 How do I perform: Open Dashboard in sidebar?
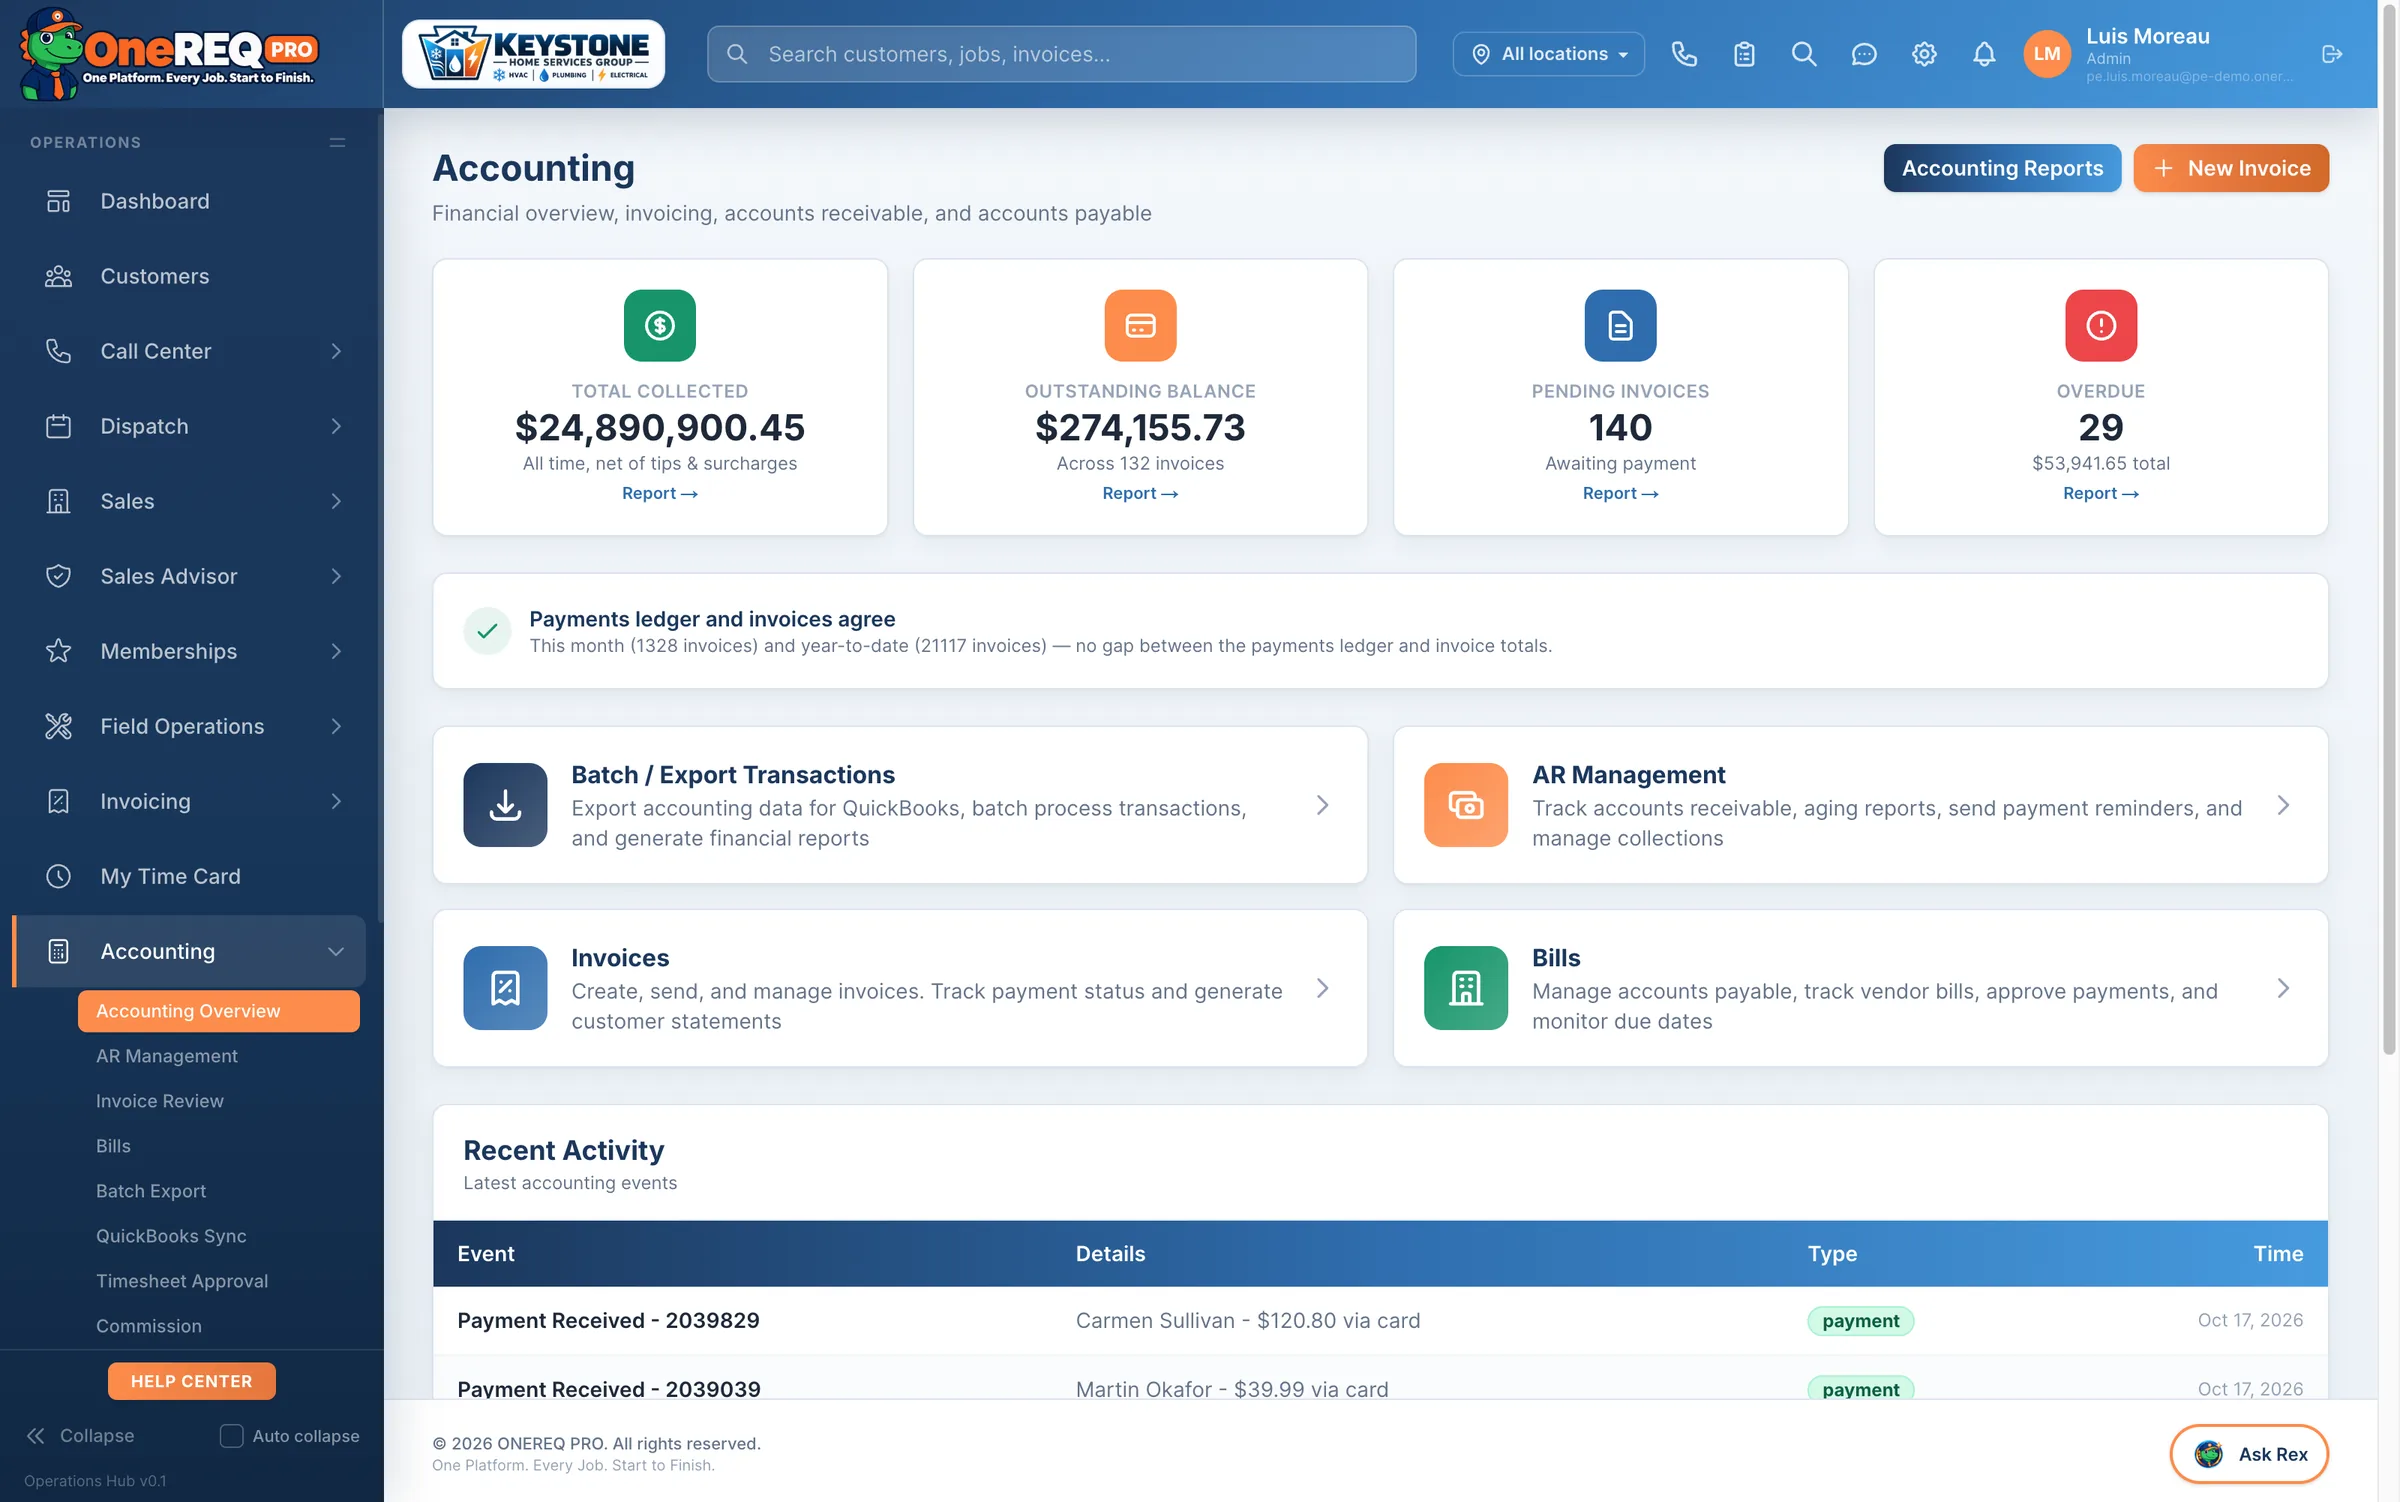click(x=190, y=201)
